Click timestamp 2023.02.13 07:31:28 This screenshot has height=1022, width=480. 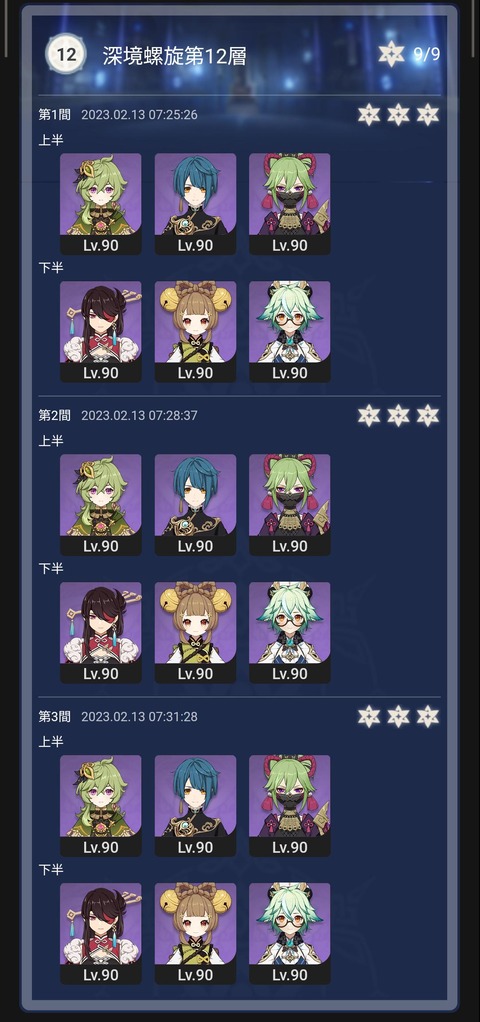(x=139, y=716)
